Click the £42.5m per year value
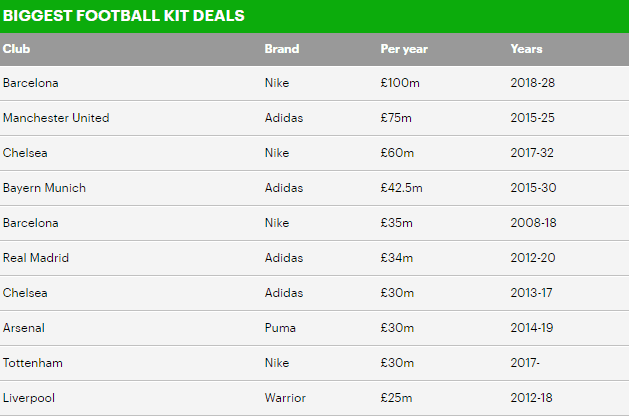629x416 pixels. (x=401, y=188)
